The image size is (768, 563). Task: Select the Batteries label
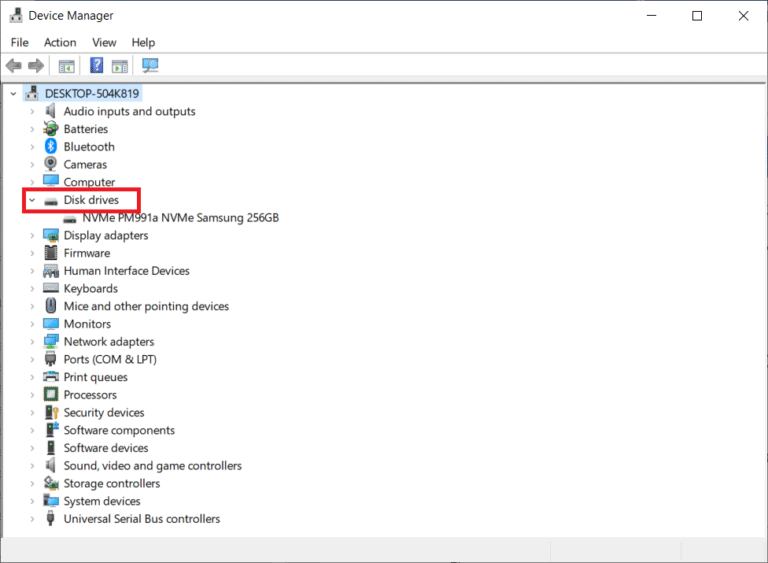click(x=86, y=129)
